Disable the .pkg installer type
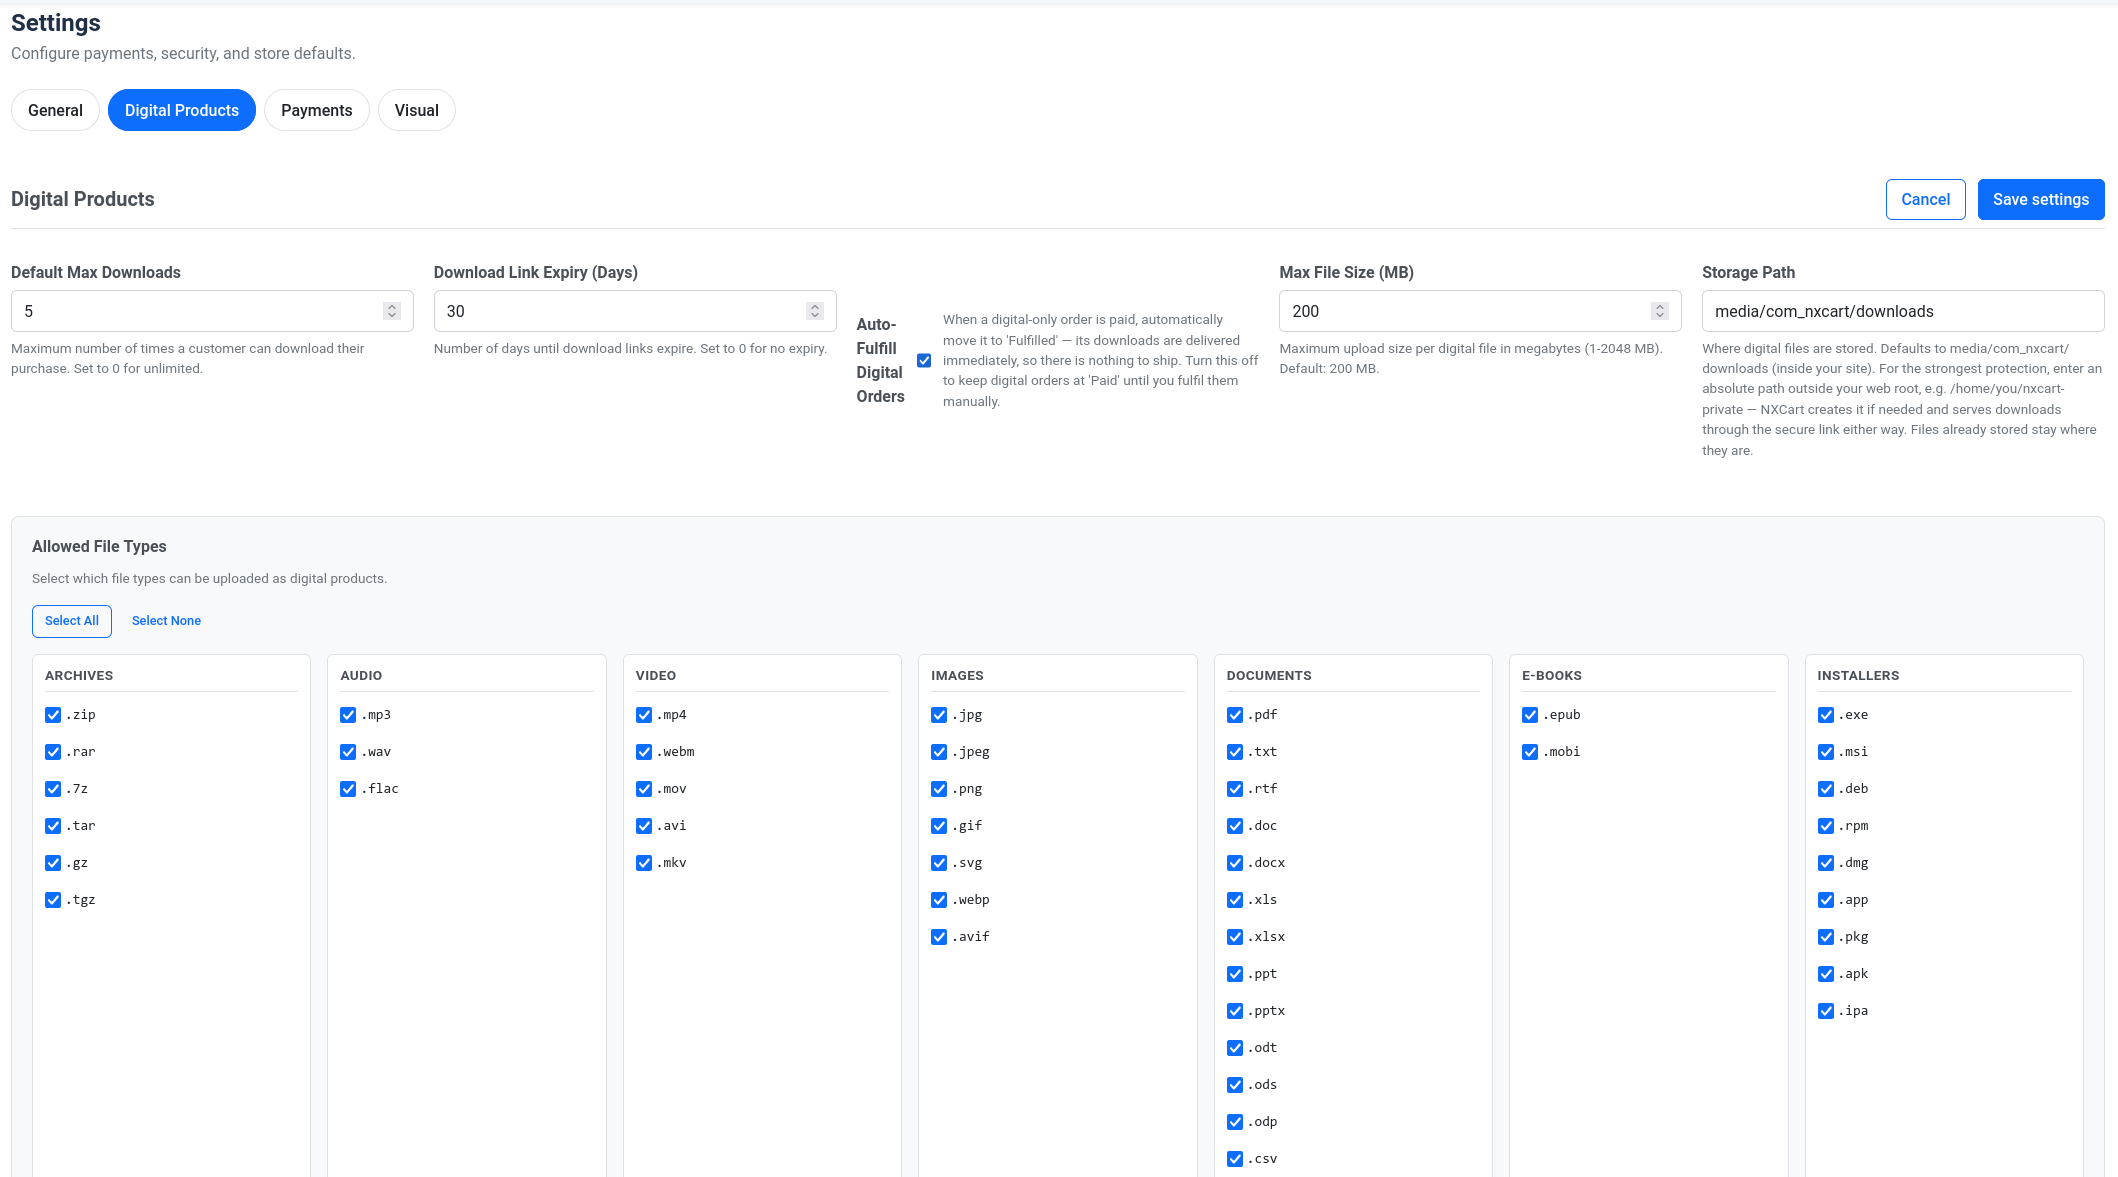2118x1177 pixels. click(x=1826, y=937)
